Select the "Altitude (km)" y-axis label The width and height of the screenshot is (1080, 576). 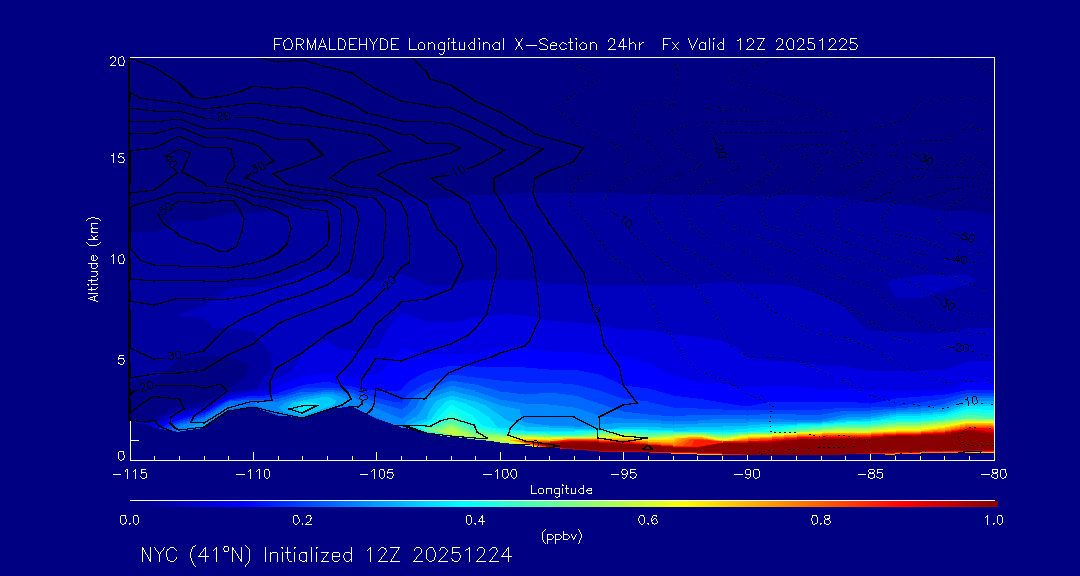click(93, 259)
